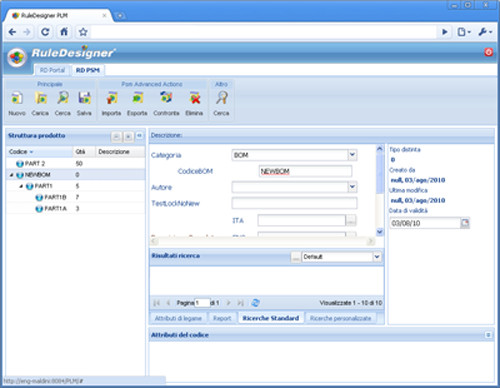Click the form vertical scrollbar up arrow
This screenshot has width=500, height=388.
380,149
